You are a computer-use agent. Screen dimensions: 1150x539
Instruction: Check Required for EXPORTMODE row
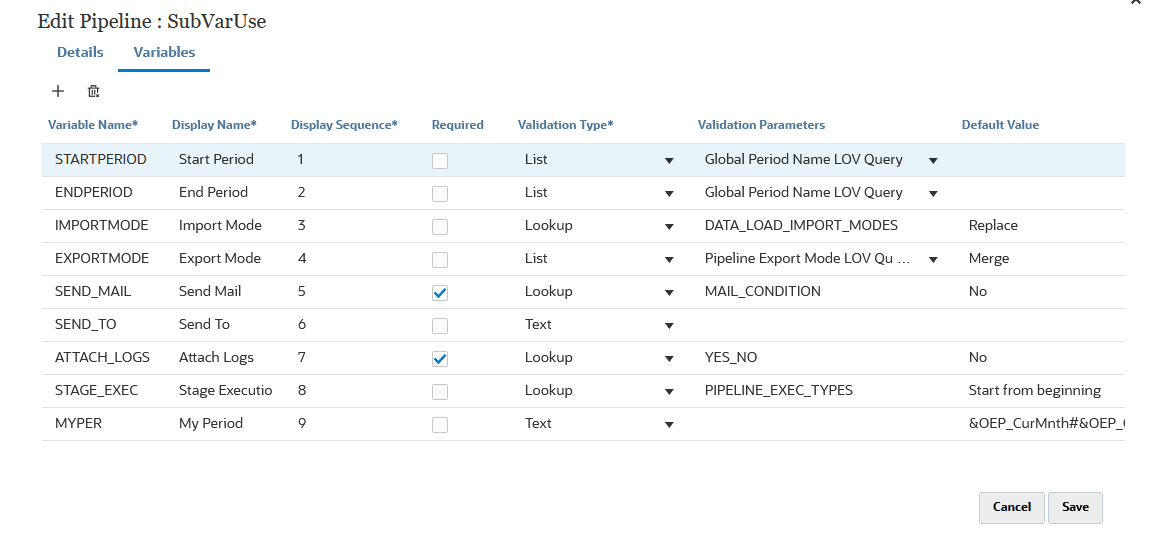click(440, 260)
